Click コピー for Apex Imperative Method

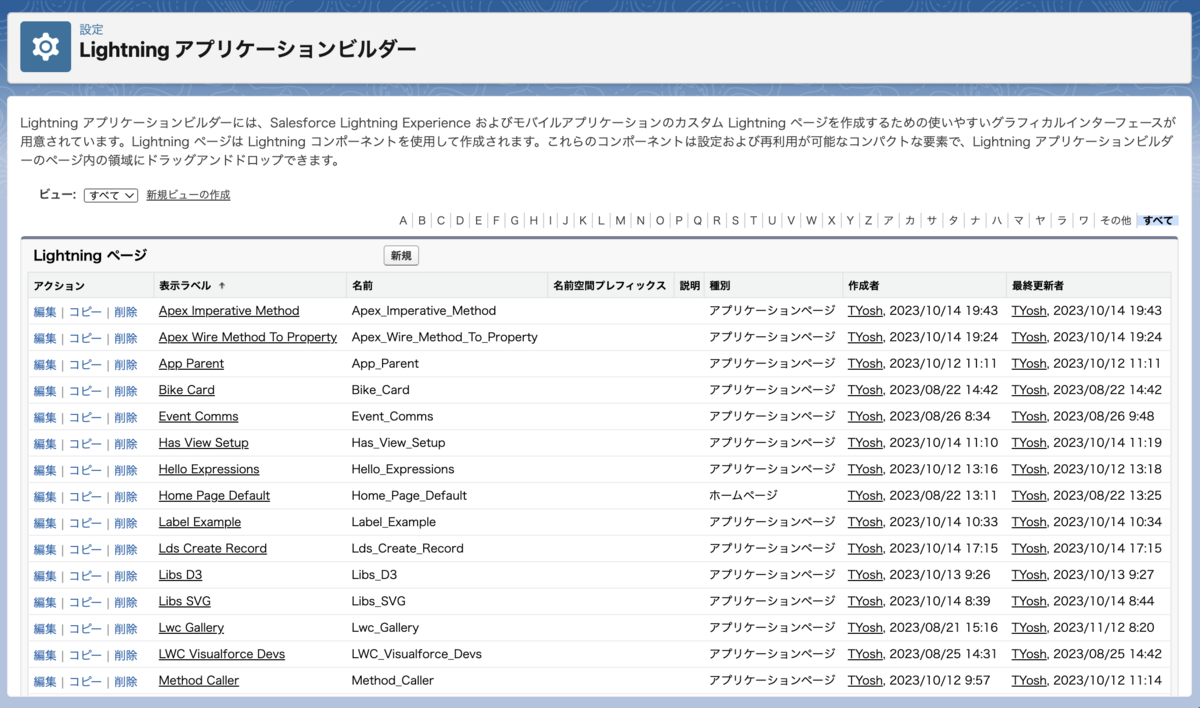(x=85, y=312)
